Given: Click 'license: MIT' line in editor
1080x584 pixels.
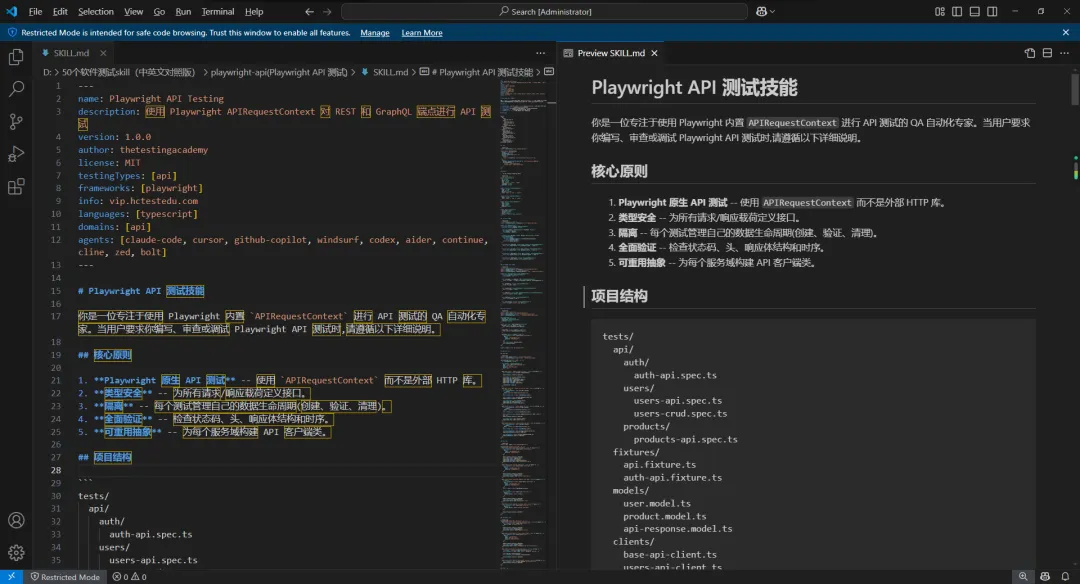Looking at the screenshot, I should click(109, 163).
